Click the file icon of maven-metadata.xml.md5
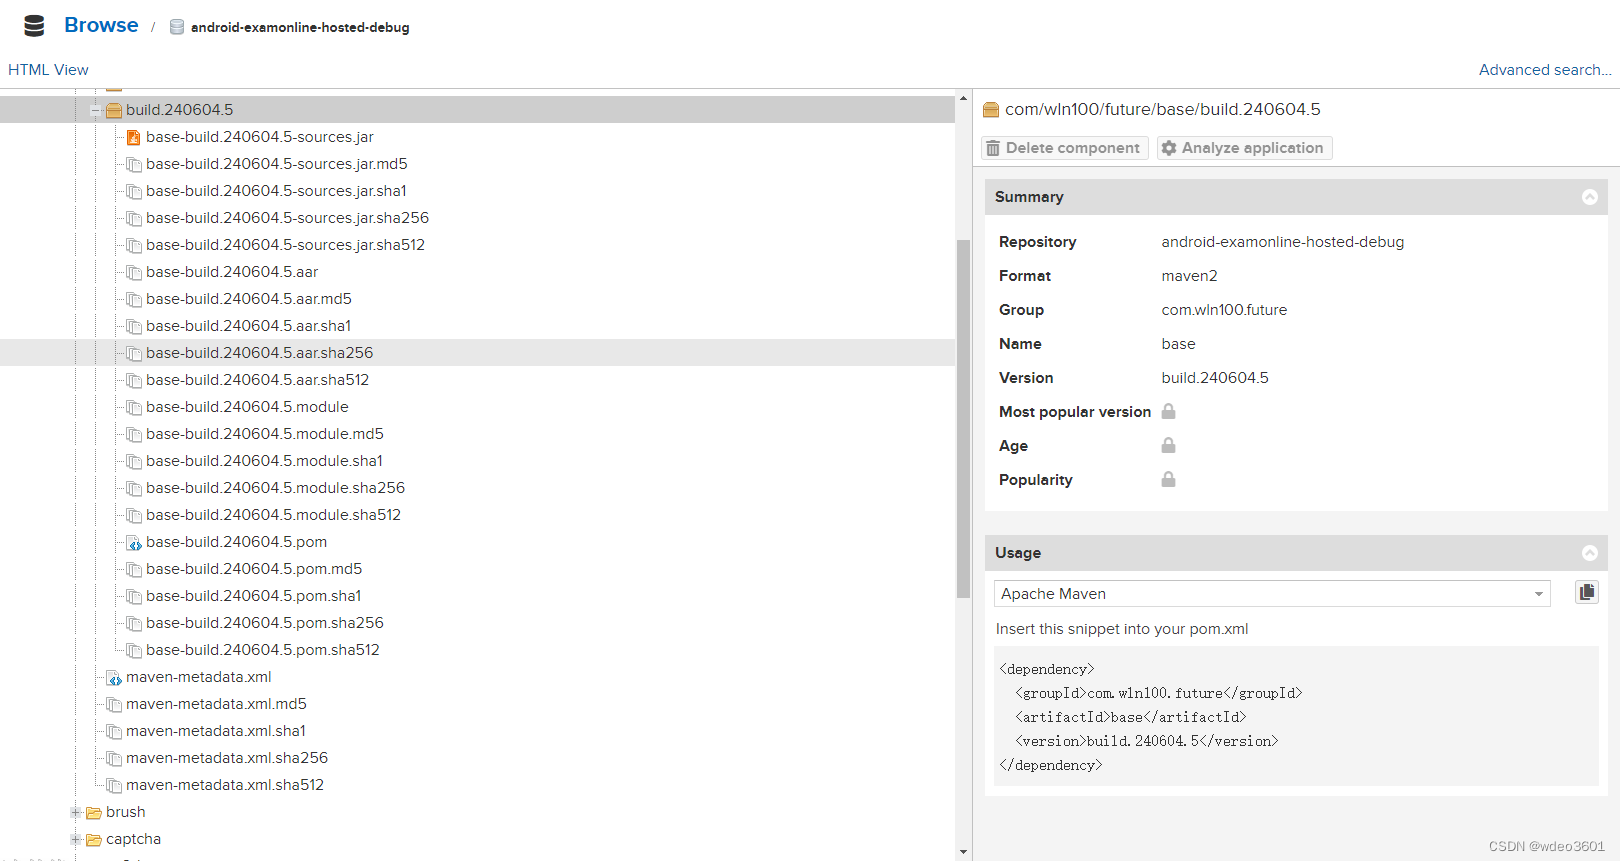Screen dimensions: 1620x861 (x=114, y=704)
